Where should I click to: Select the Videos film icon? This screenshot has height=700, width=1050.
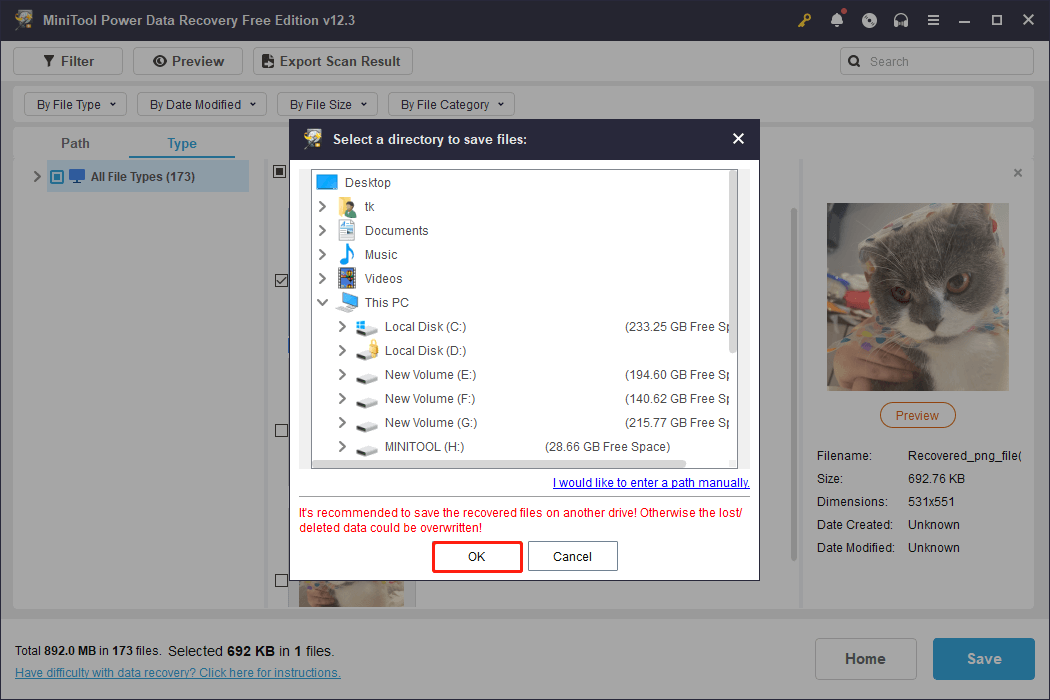click(x=347, y=279)
